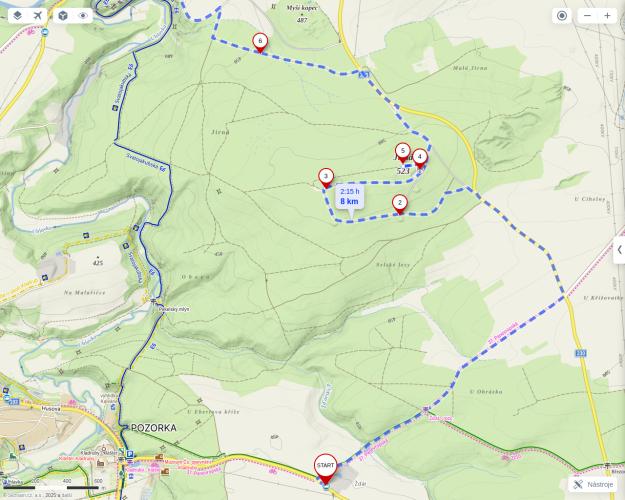Viewport: 625px width, 500px height.
Task: Toggle panorama eye view icon
Action: (83, 16)
